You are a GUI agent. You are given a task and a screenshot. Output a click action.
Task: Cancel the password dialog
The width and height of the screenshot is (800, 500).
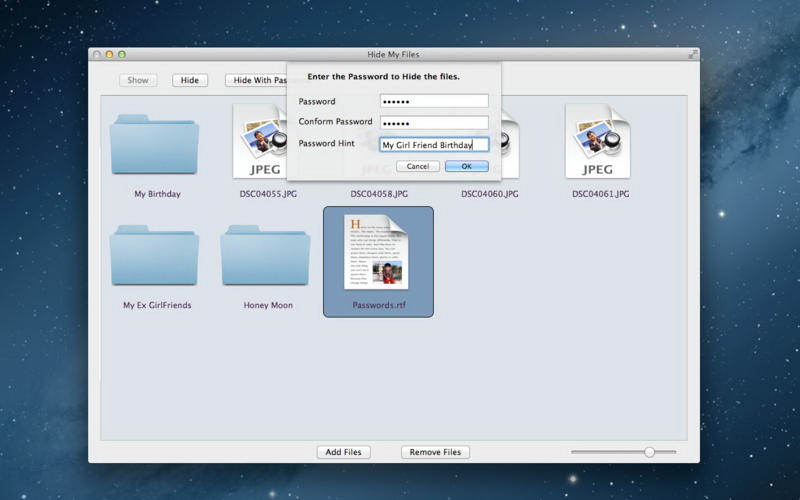click(x=417, y=166)
